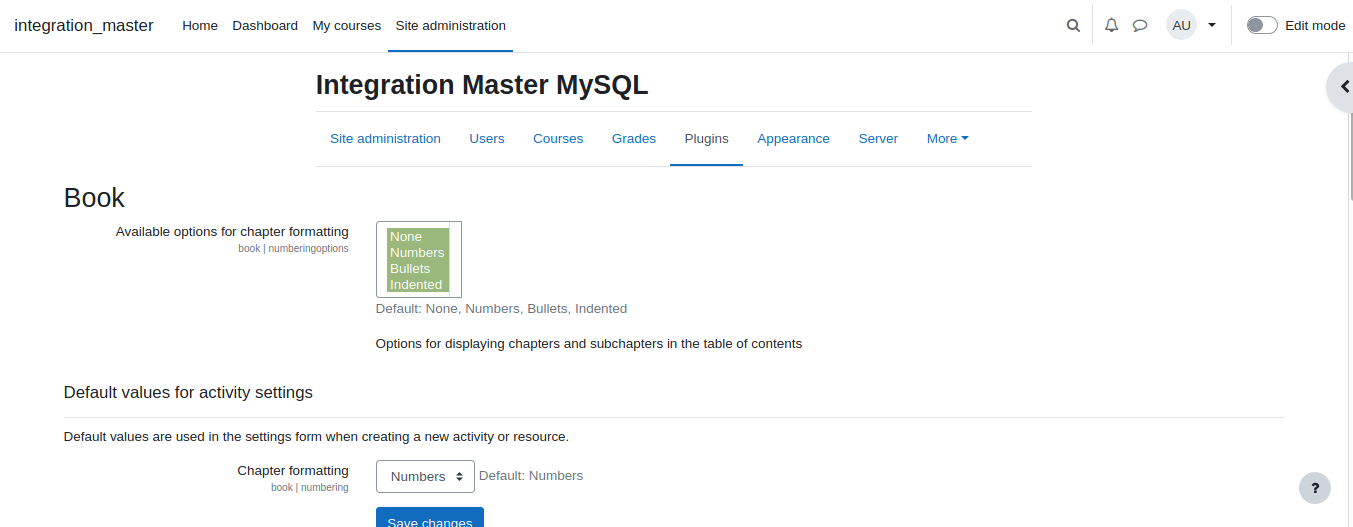1353x527 pixels.
Task: Switch to Appearance tab
Action: pos(793,139)
